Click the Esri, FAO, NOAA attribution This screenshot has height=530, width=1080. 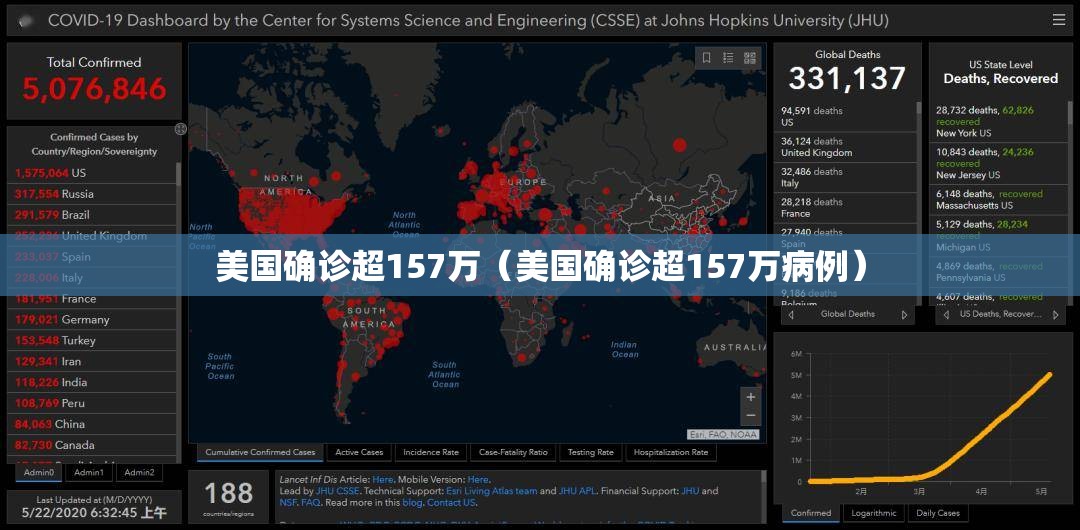pyautogui.click(x=723, y=434)
